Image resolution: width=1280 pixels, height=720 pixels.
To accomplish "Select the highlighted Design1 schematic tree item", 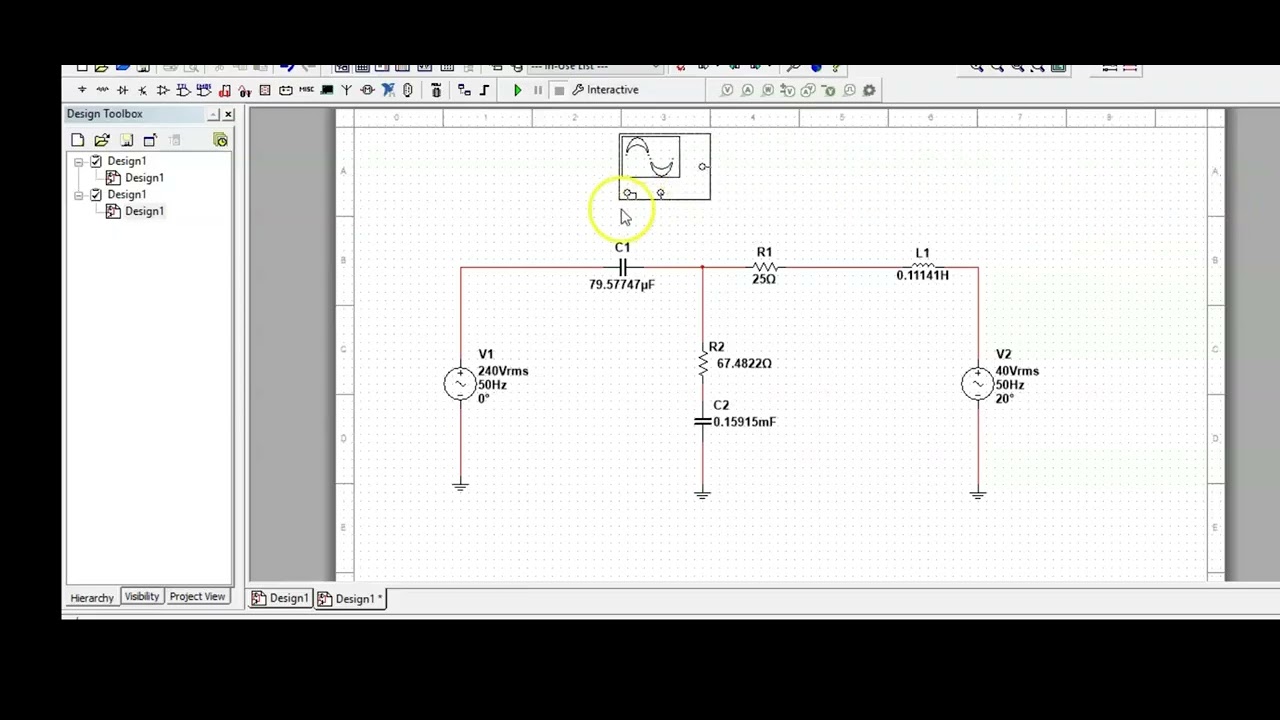I will point(144,211).
